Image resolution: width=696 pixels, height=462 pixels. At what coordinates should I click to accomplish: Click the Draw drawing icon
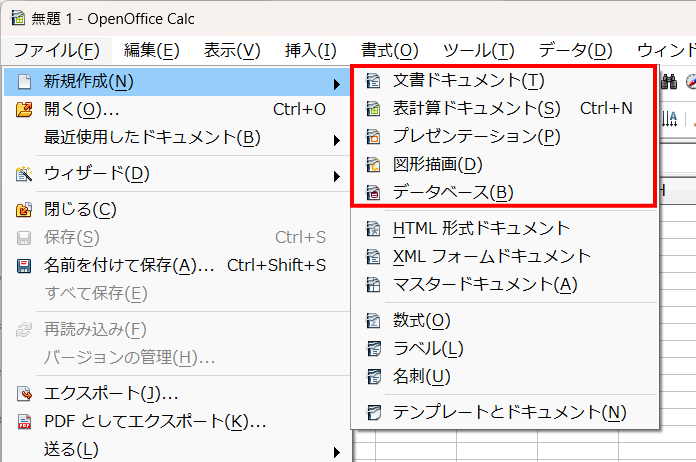coord(373,165)
